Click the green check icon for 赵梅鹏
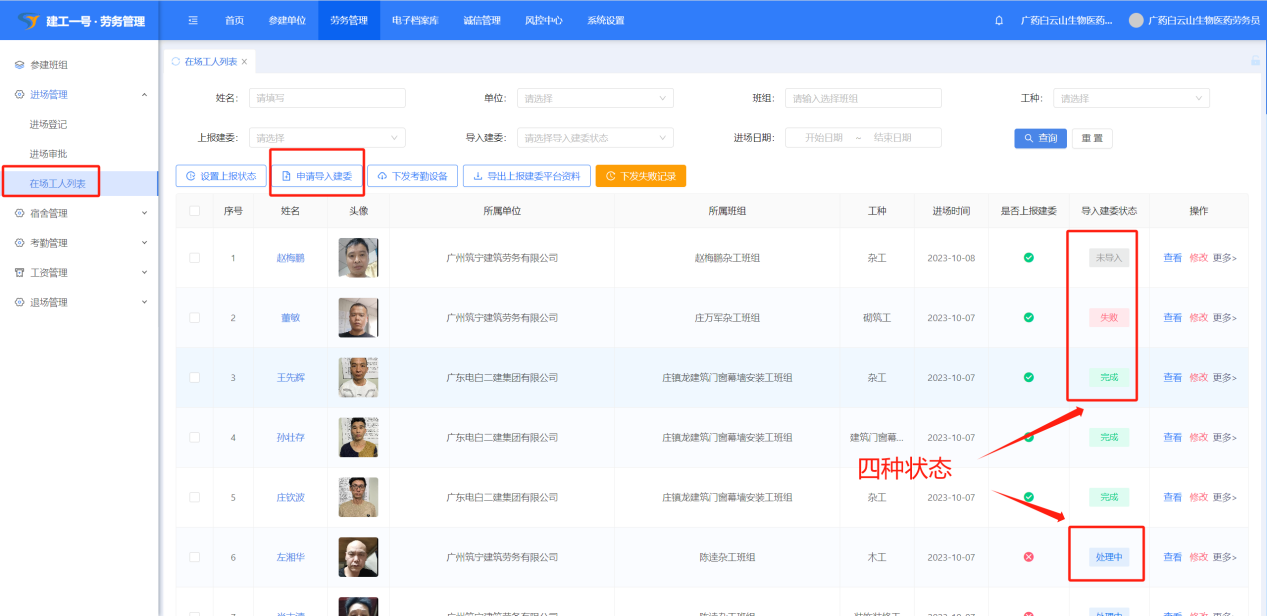The image size is (1267, 616). click(x=1028, y=258)
